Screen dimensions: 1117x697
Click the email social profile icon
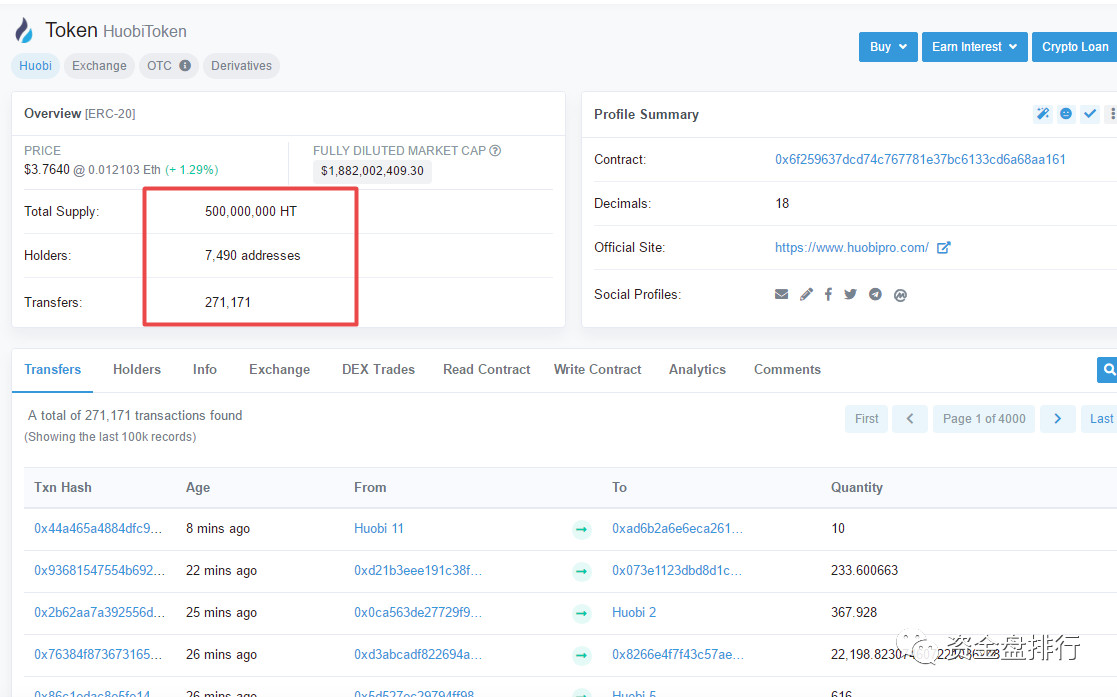pyautogui.click(x=781, y=295)
